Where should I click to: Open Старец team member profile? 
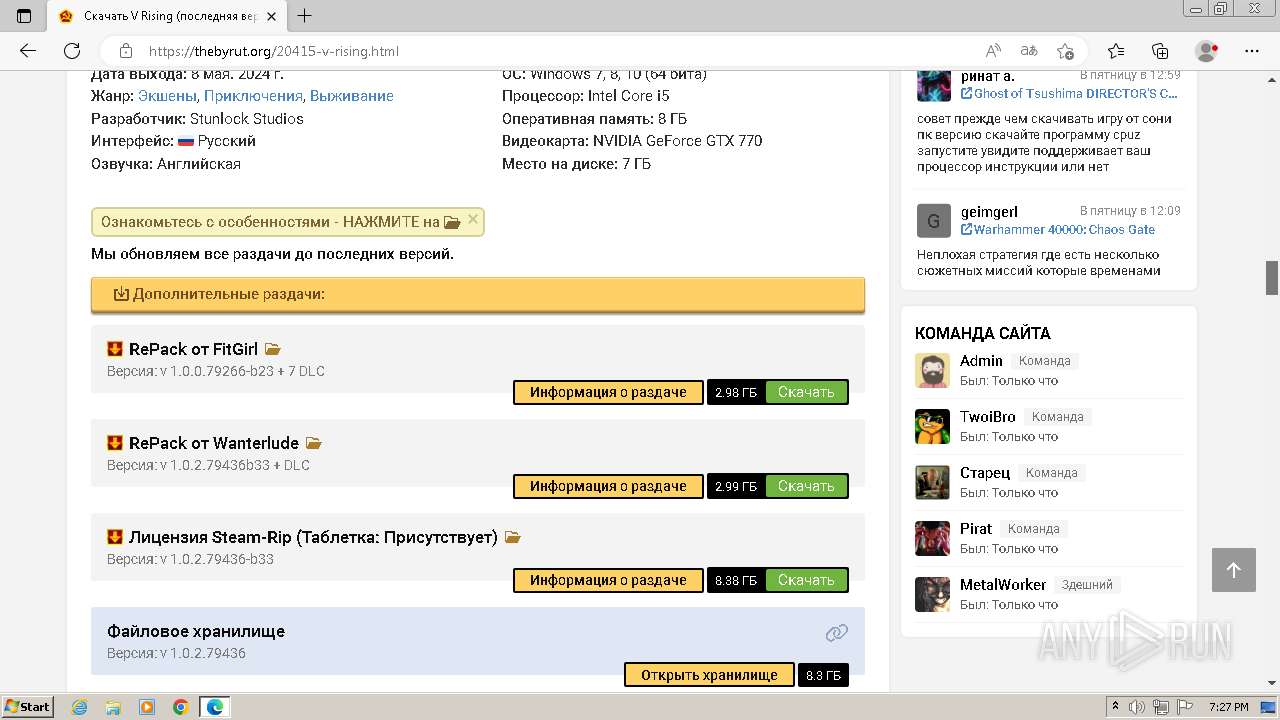click(985, 472)
